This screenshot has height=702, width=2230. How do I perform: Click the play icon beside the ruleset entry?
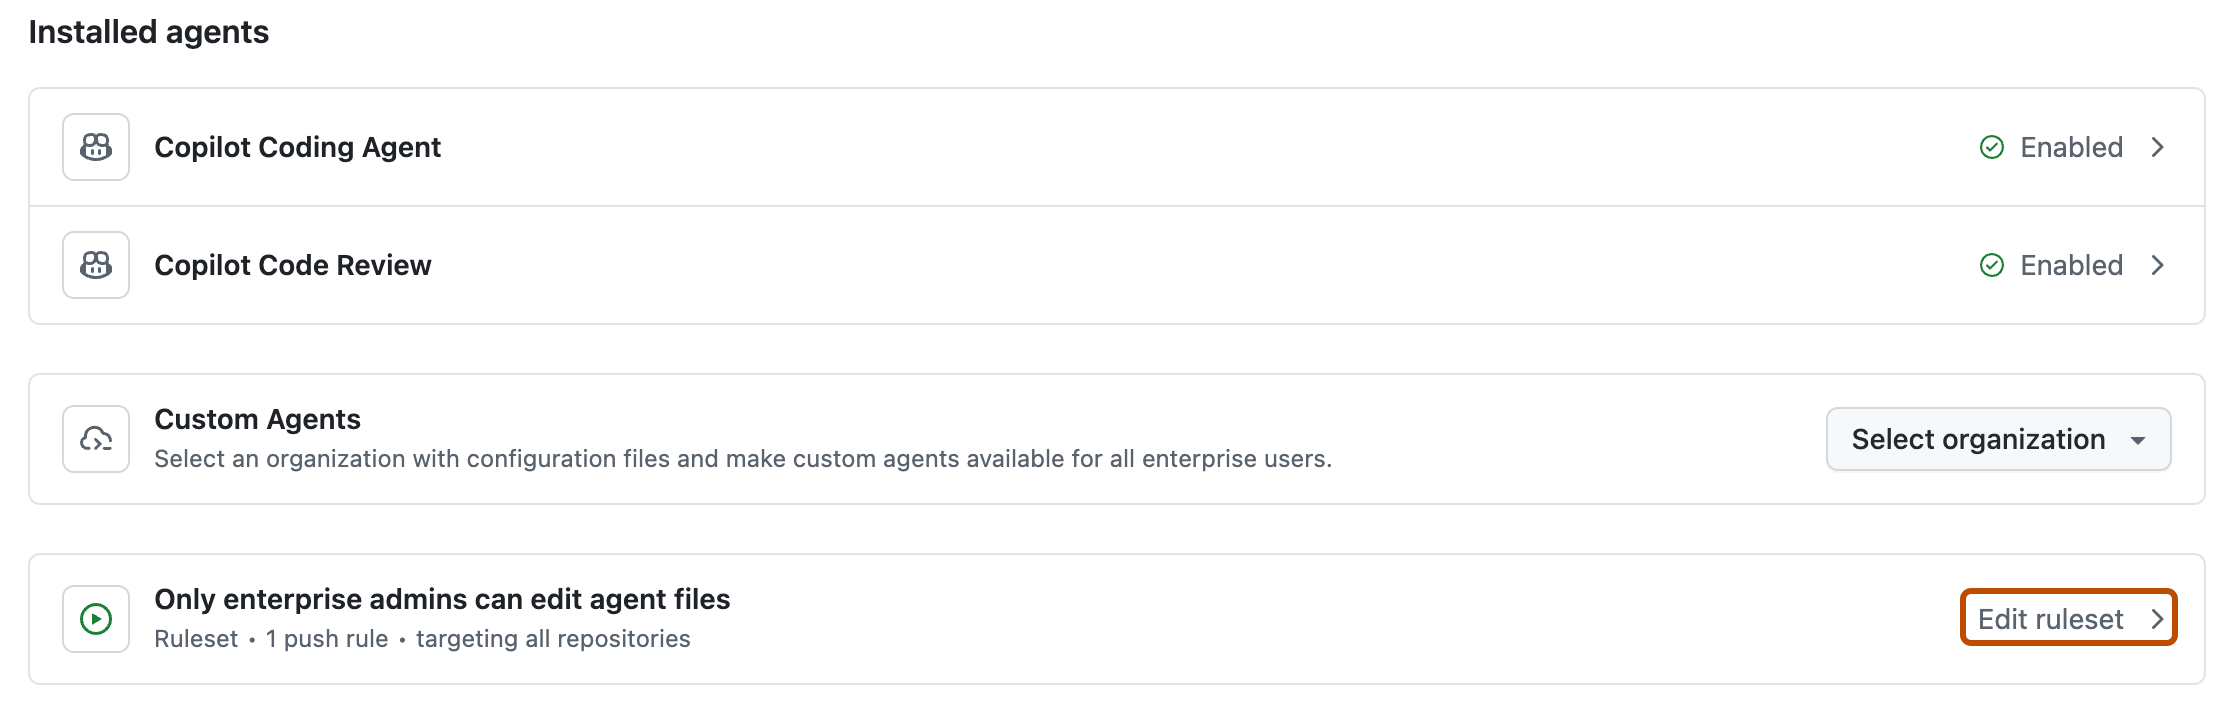[x=95, y=618]
